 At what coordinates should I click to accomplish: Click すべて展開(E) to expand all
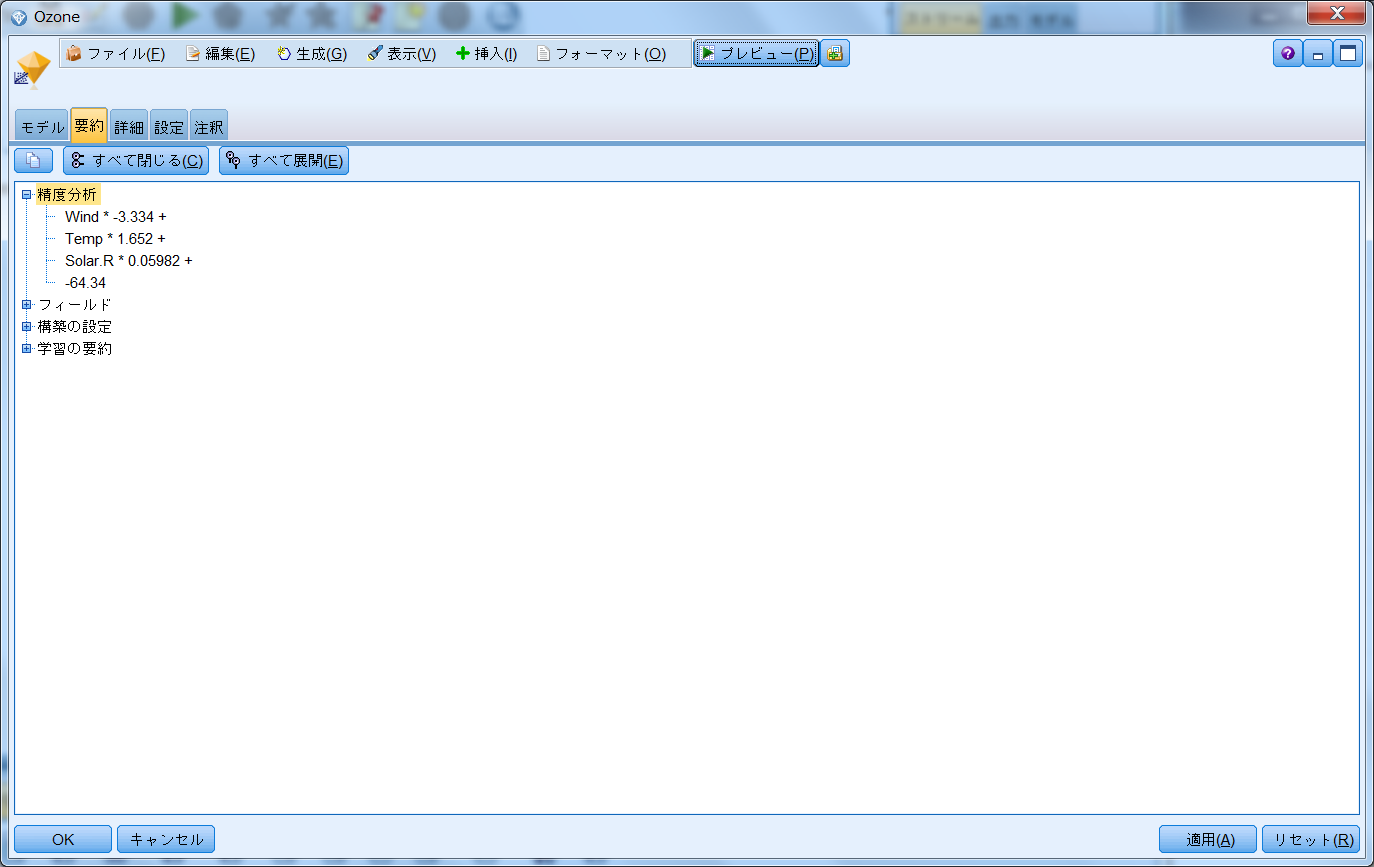click(284, 160)
